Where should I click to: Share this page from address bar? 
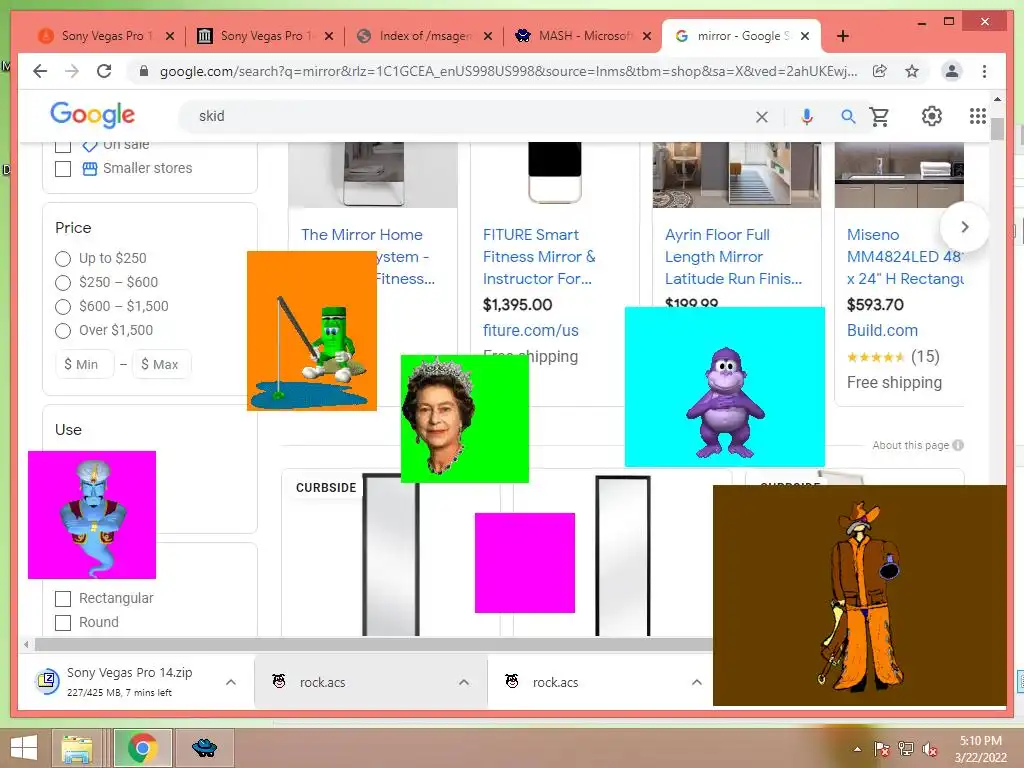(880, 71)
